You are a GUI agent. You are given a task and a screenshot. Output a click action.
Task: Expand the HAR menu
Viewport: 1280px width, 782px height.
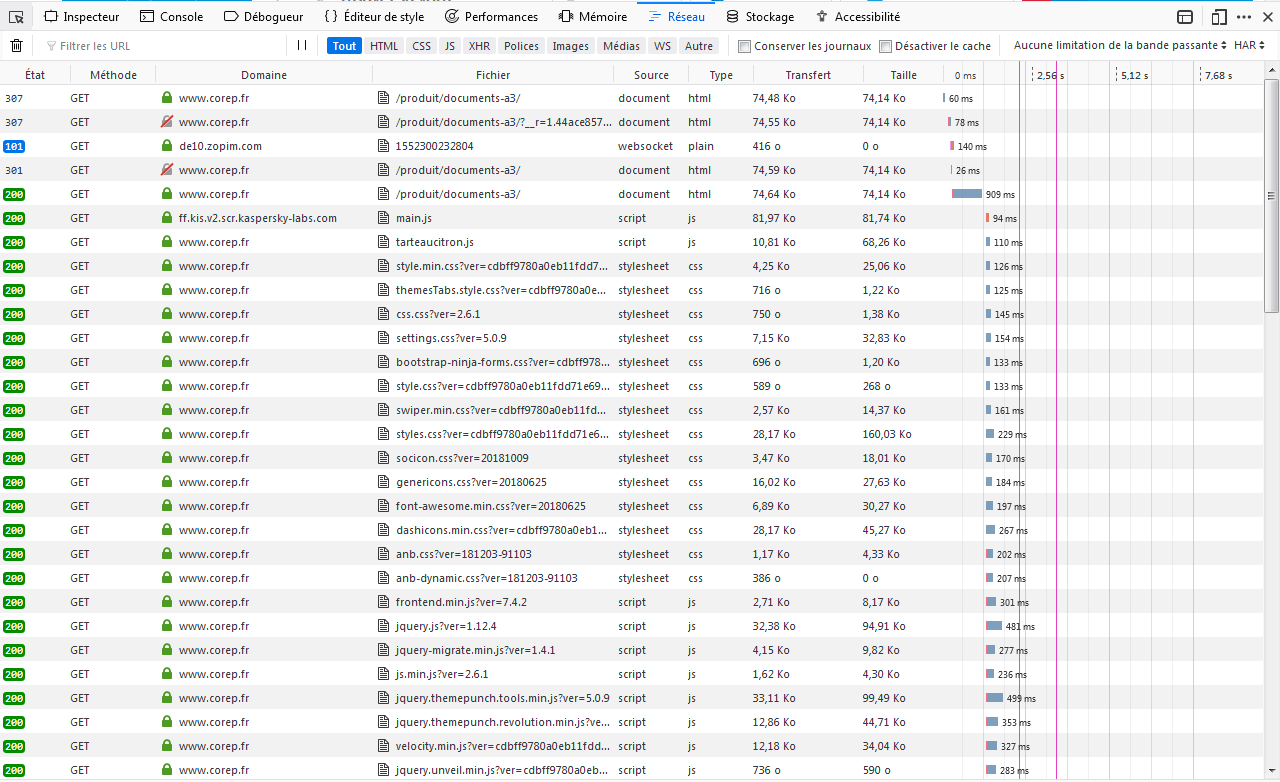(1249, 46)
